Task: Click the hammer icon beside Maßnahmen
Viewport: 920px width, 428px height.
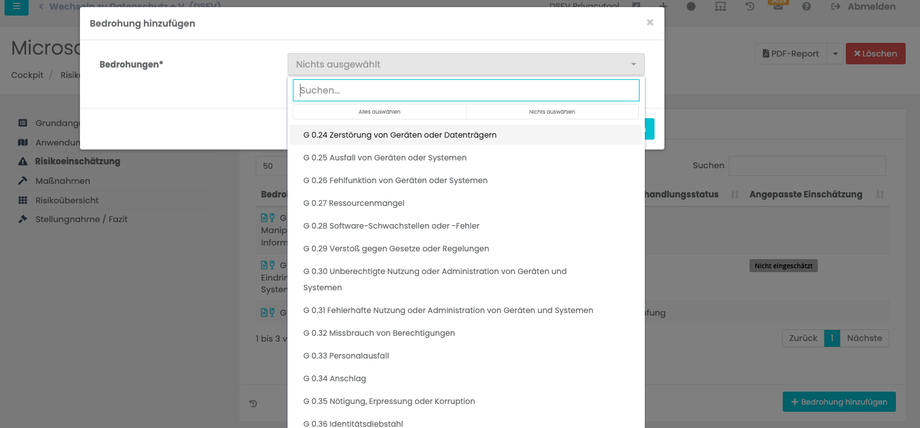Action: 23,181
